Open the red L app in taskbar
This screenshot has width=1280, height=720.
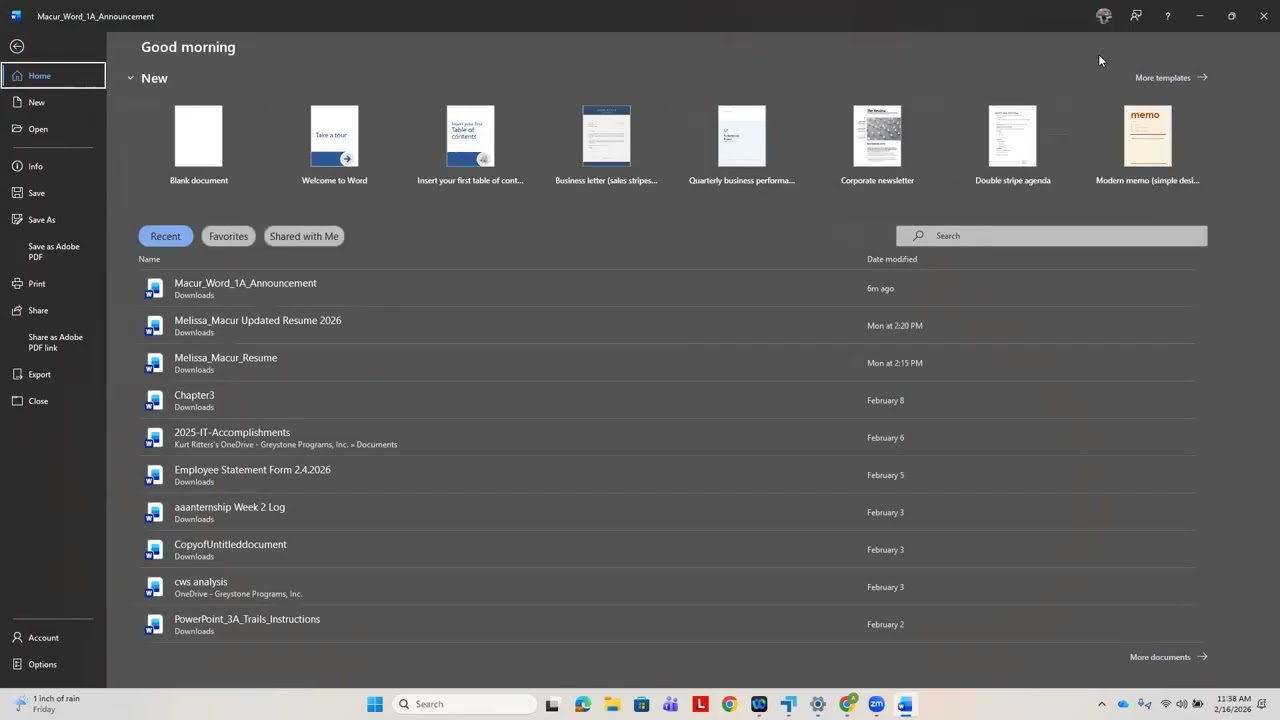(x=700, y=704)
